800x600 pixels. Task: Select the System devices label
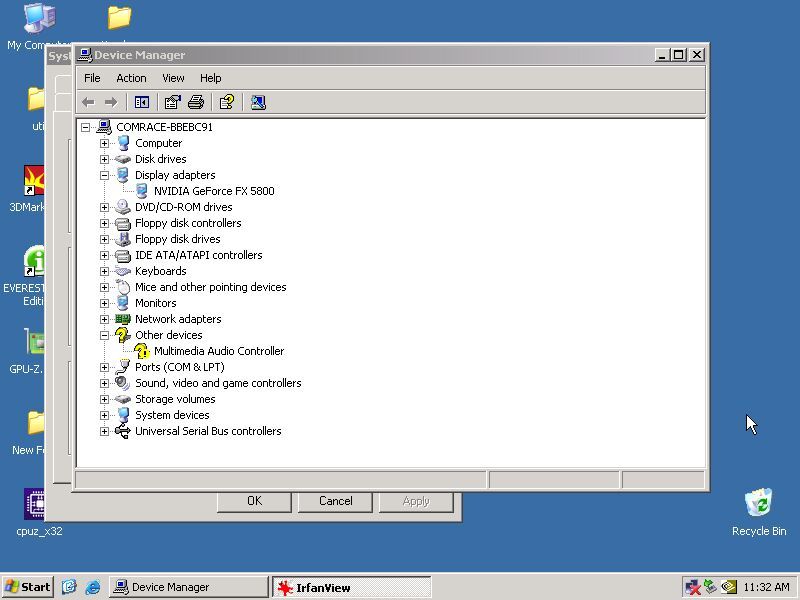[x=172, y=415]
